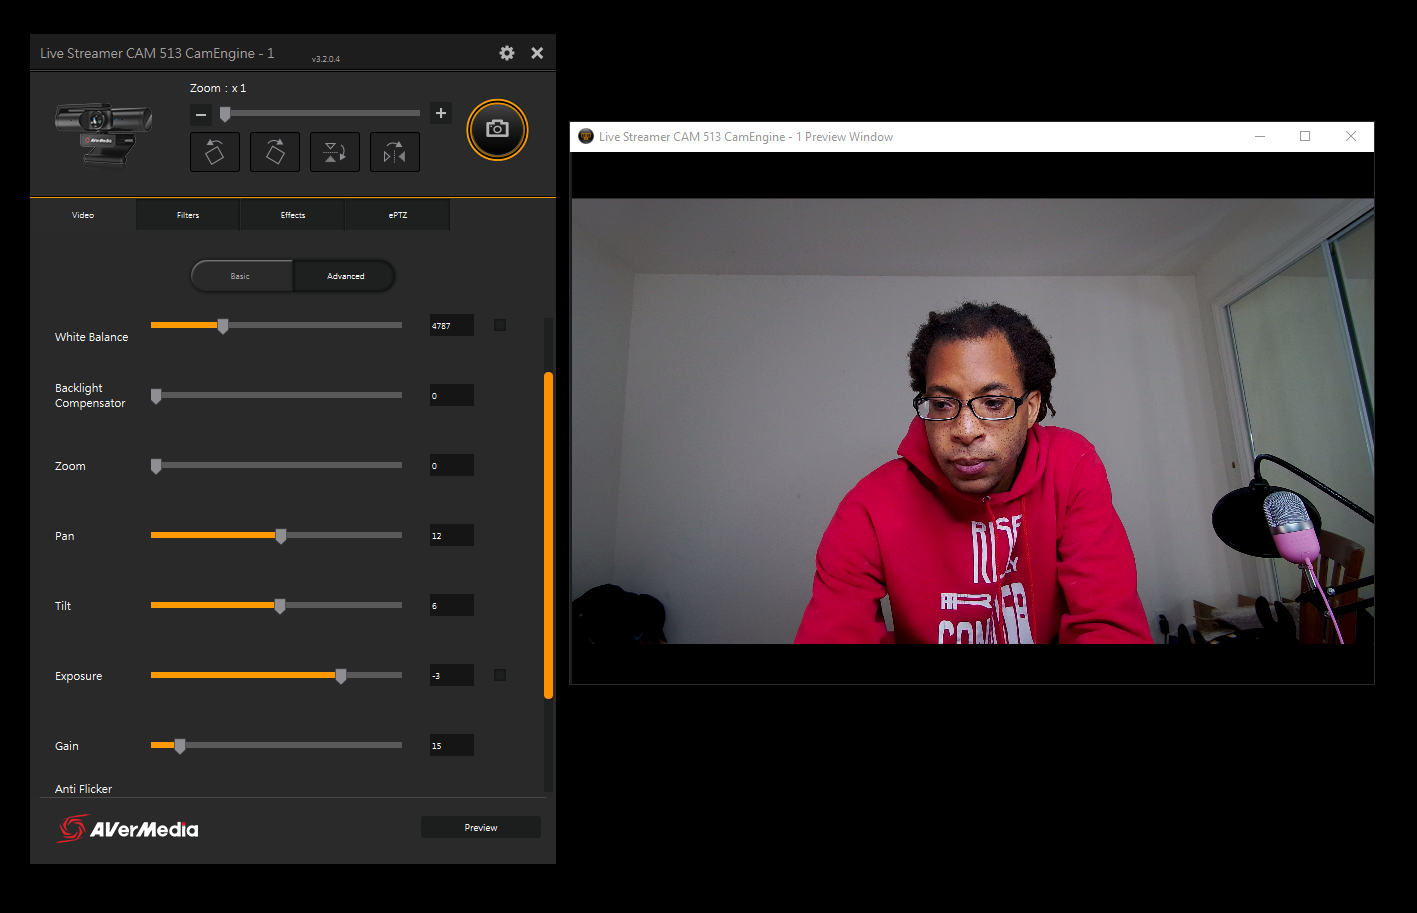Flip the image vertically
Image resolution: width=1417 pixels, height=913 pixels.
[335, 152]
